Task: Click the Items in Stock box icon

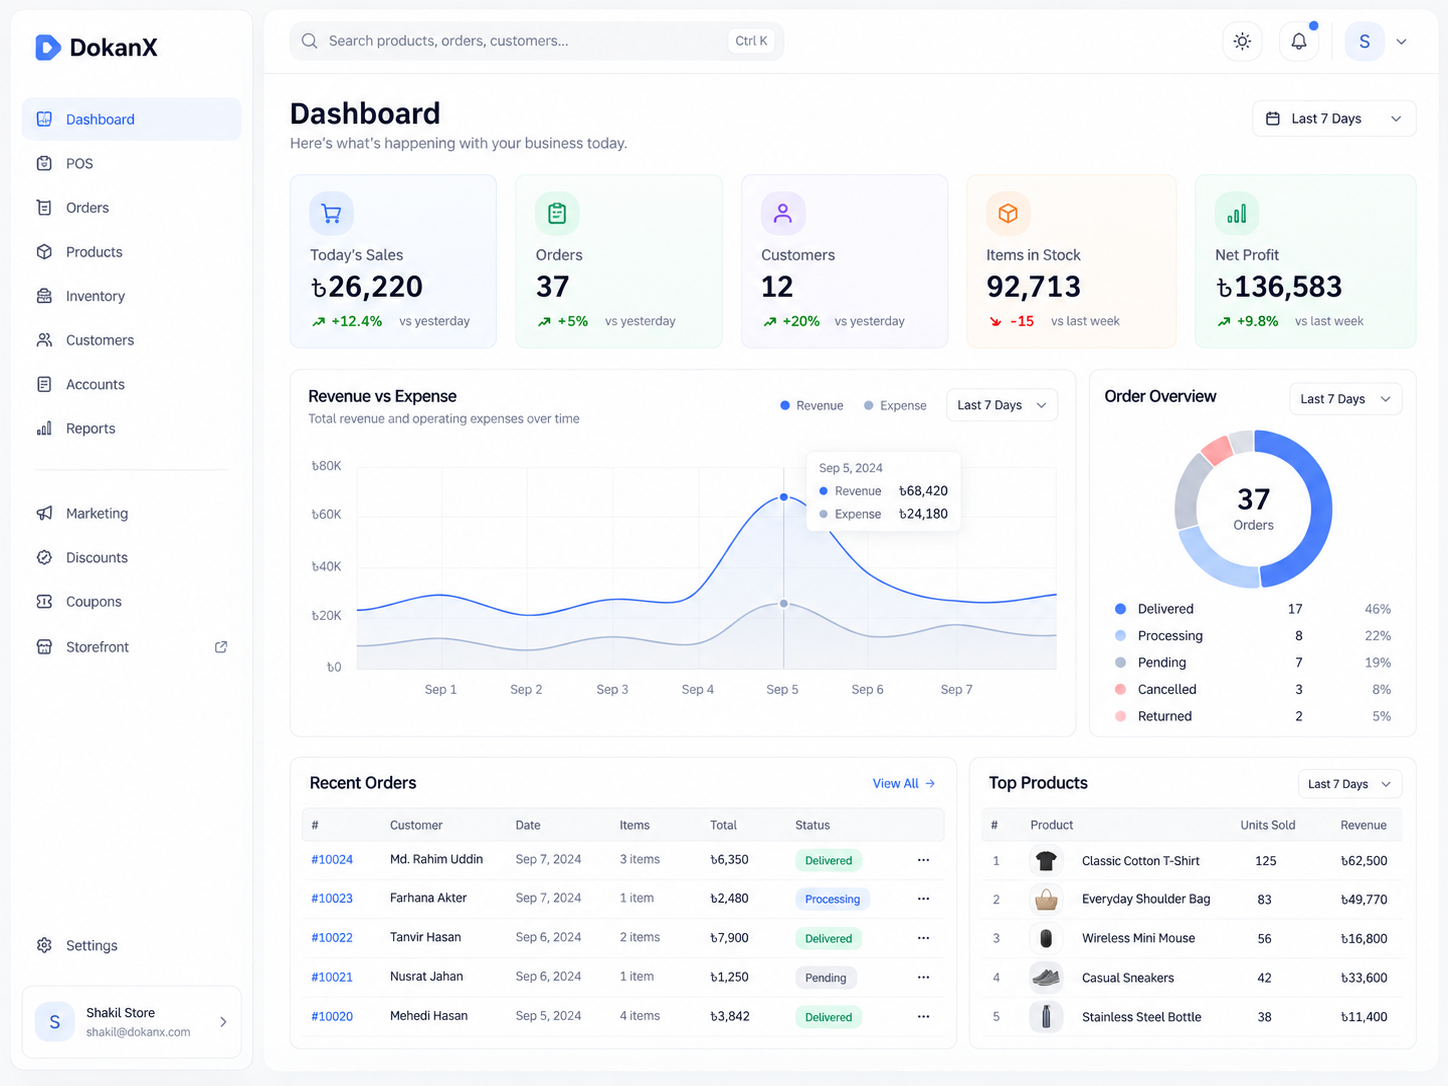Action: (x=1008, y=213)
